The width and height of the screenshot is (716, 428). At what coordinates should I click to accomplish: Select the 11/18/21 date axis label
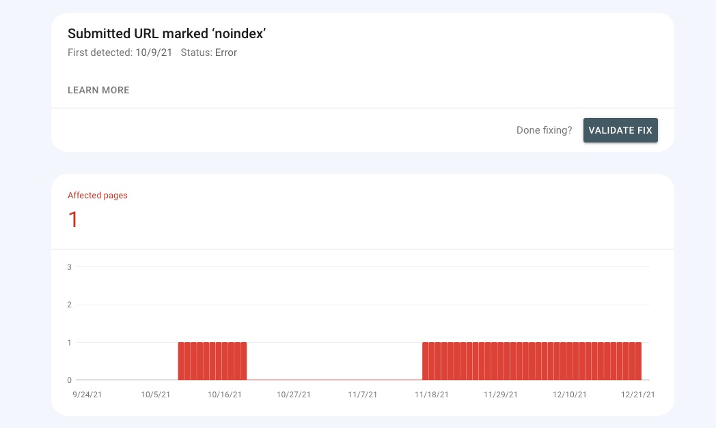click(429, 394)
